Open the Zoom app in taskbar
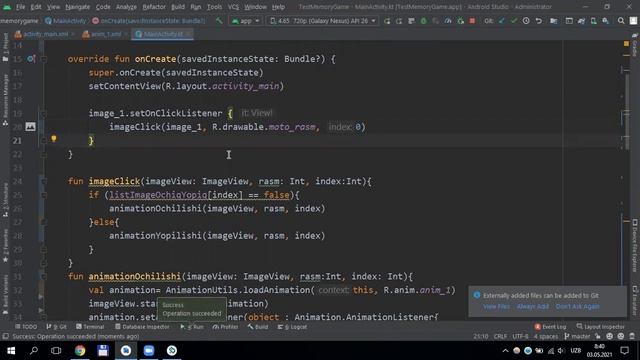 point(149,351)
